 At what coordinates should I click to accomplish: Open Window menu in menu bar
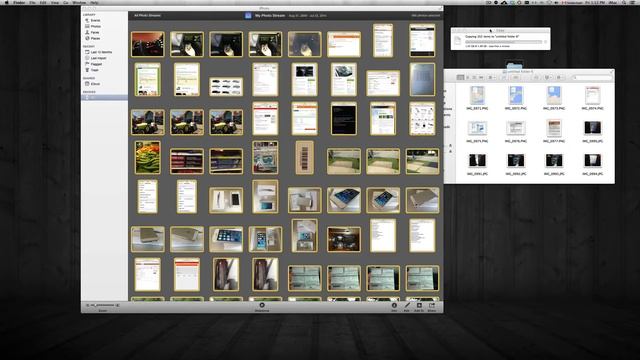(79, 2)
